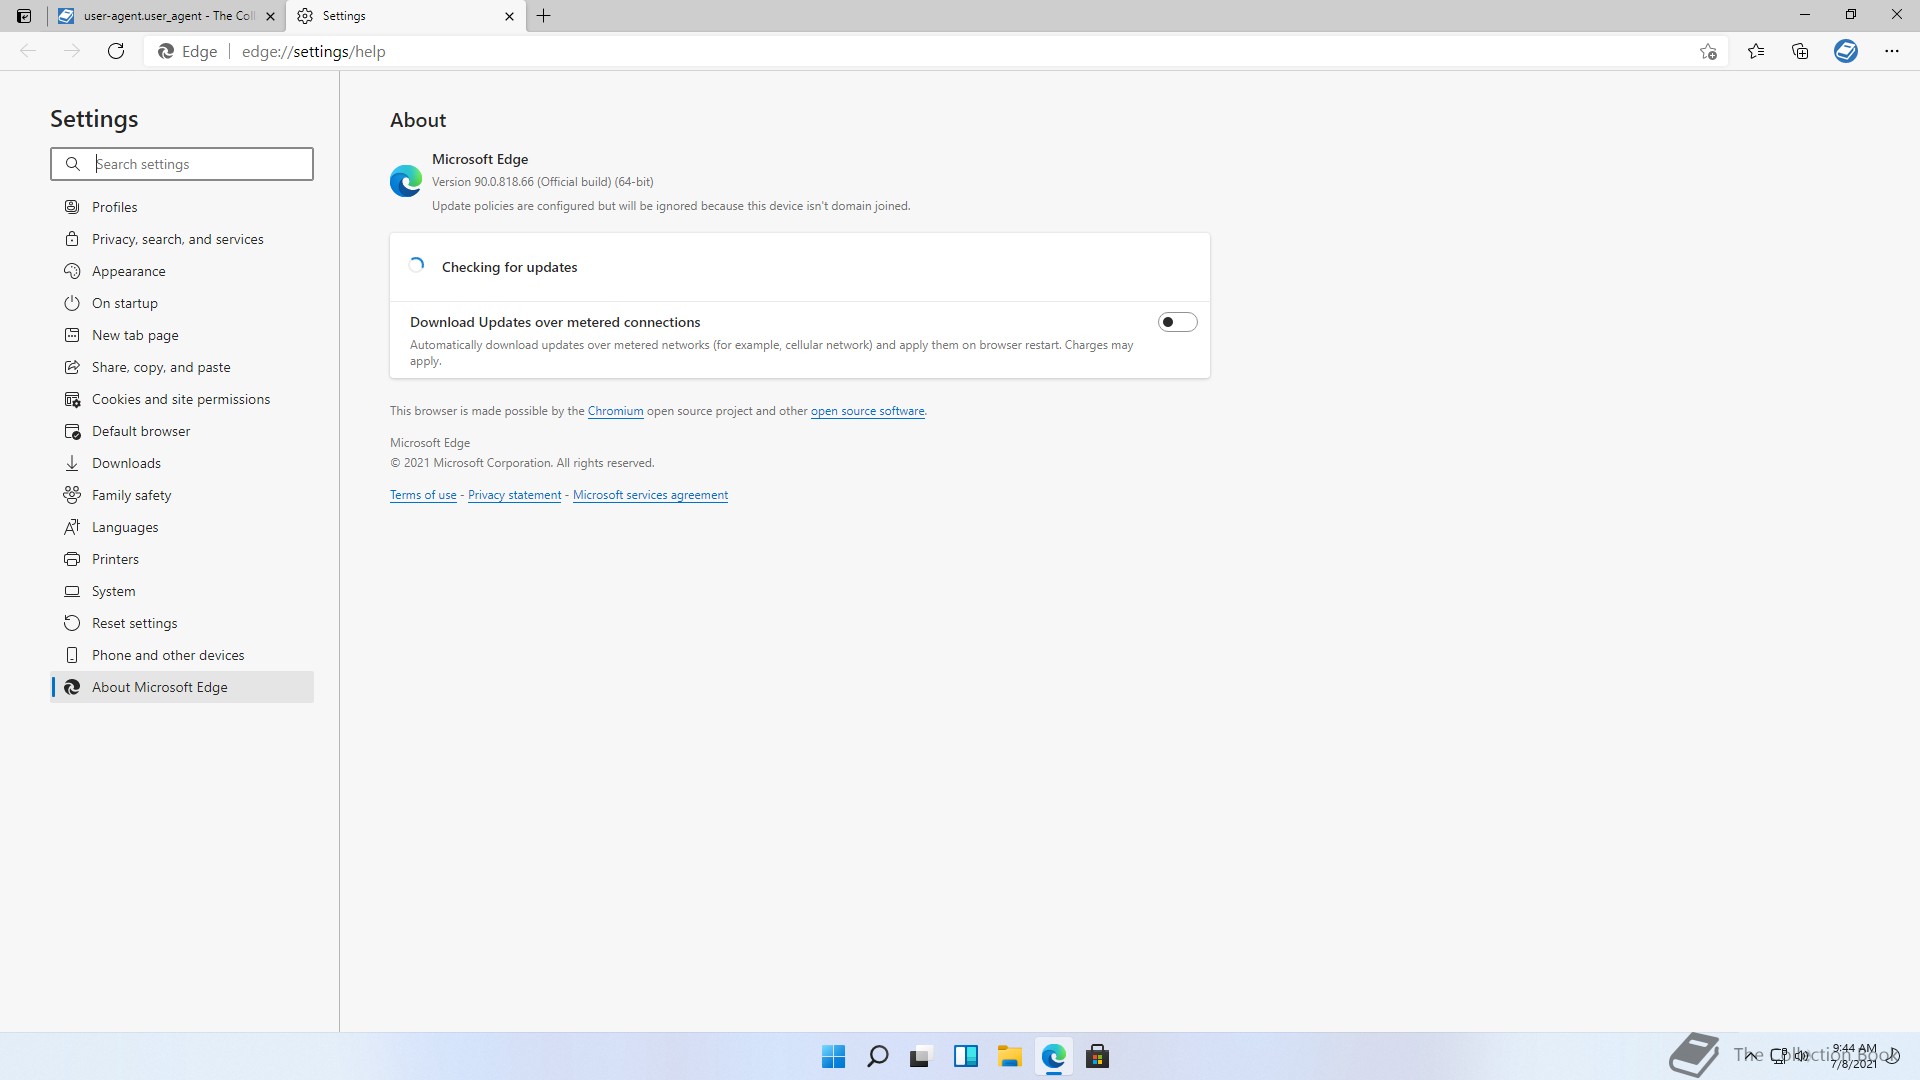Open the Collections icon in toolbar
This screenshot has width=1920, height=1080.
[1800, 51]
